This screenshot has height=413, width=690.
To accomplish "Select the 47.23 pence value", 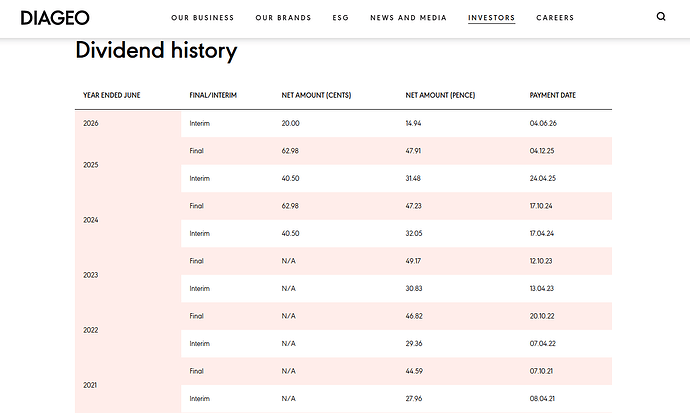I will click(x=413, y=206).
